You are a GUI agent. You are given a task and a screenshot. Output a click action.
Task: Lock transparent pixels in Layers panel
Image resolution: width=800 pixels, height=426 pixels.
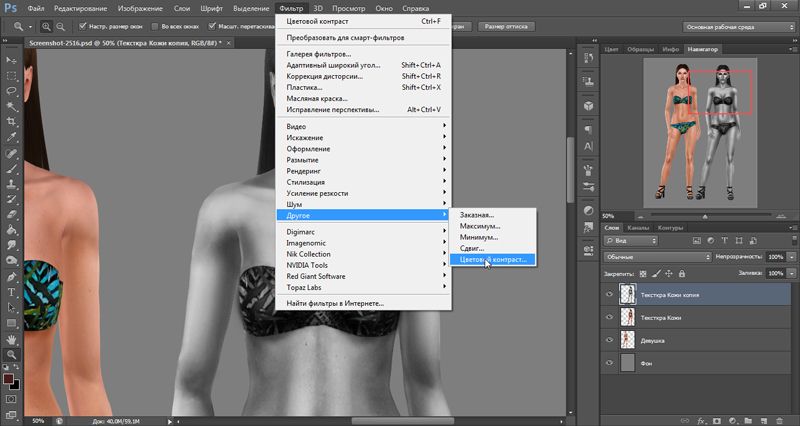(x=643, y=274)
